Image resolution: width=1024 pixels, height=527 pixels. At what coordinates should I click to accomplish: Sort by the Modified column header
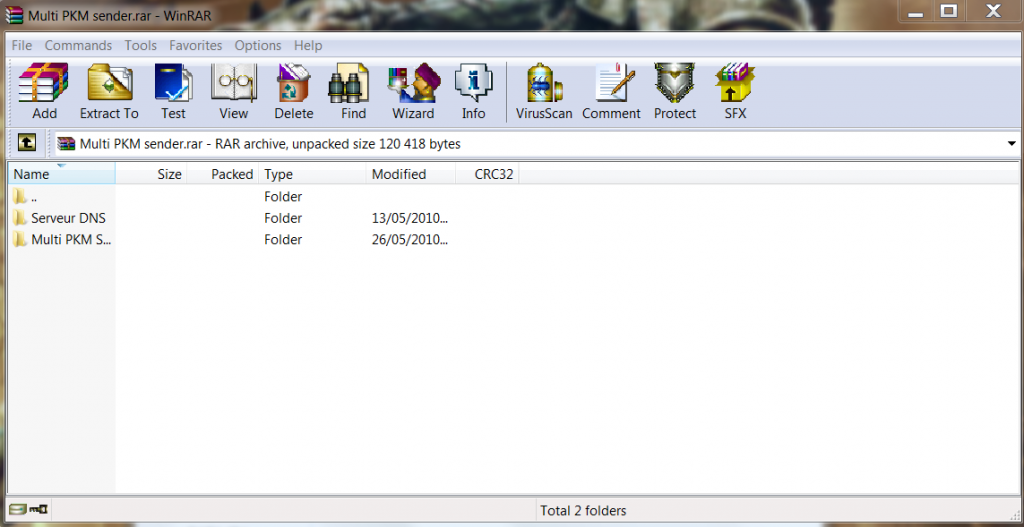click(x=411, y=174)
